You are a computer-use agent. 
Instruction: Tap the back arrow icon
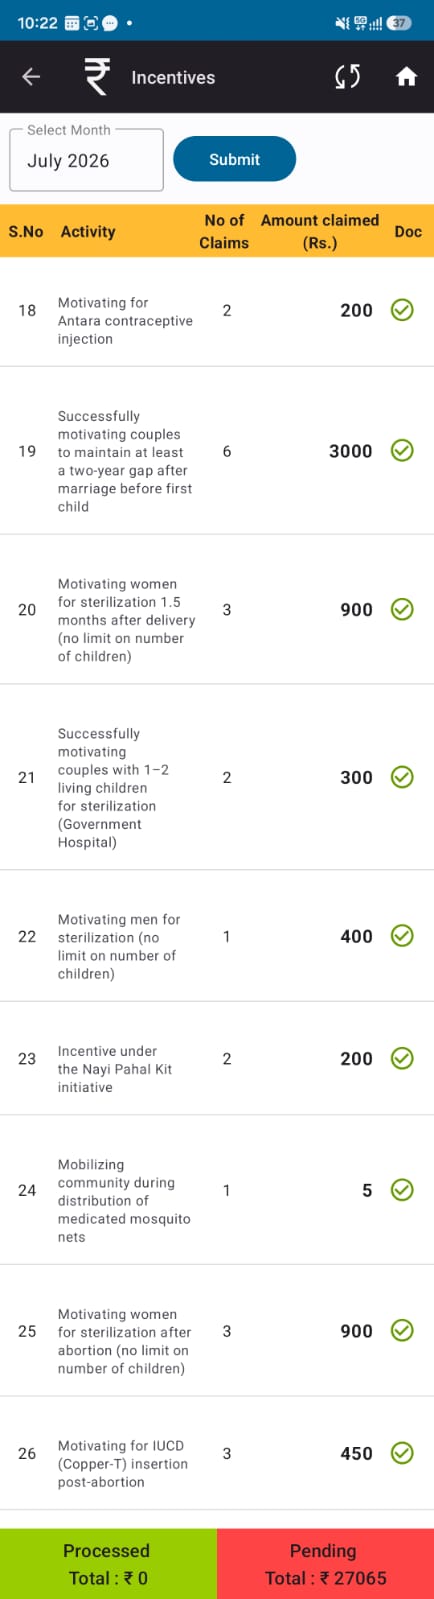[x=31, y=77]
